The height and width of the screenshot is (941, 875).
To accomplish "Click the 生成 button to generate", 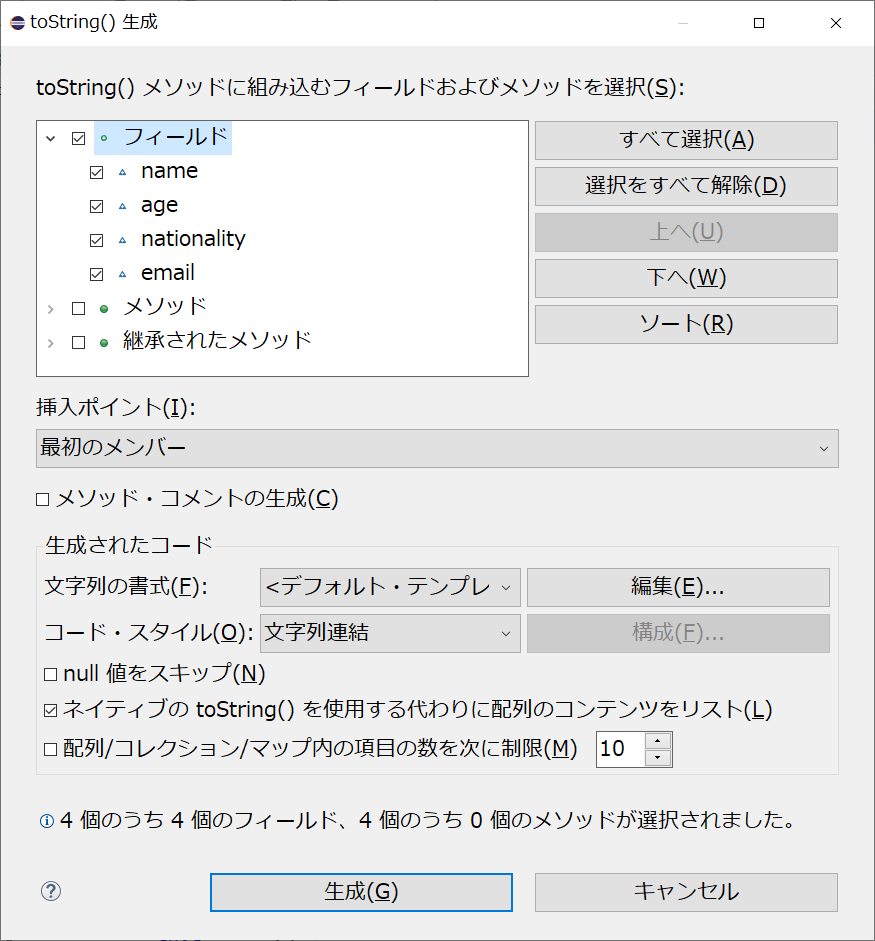I will coord(360,892).
